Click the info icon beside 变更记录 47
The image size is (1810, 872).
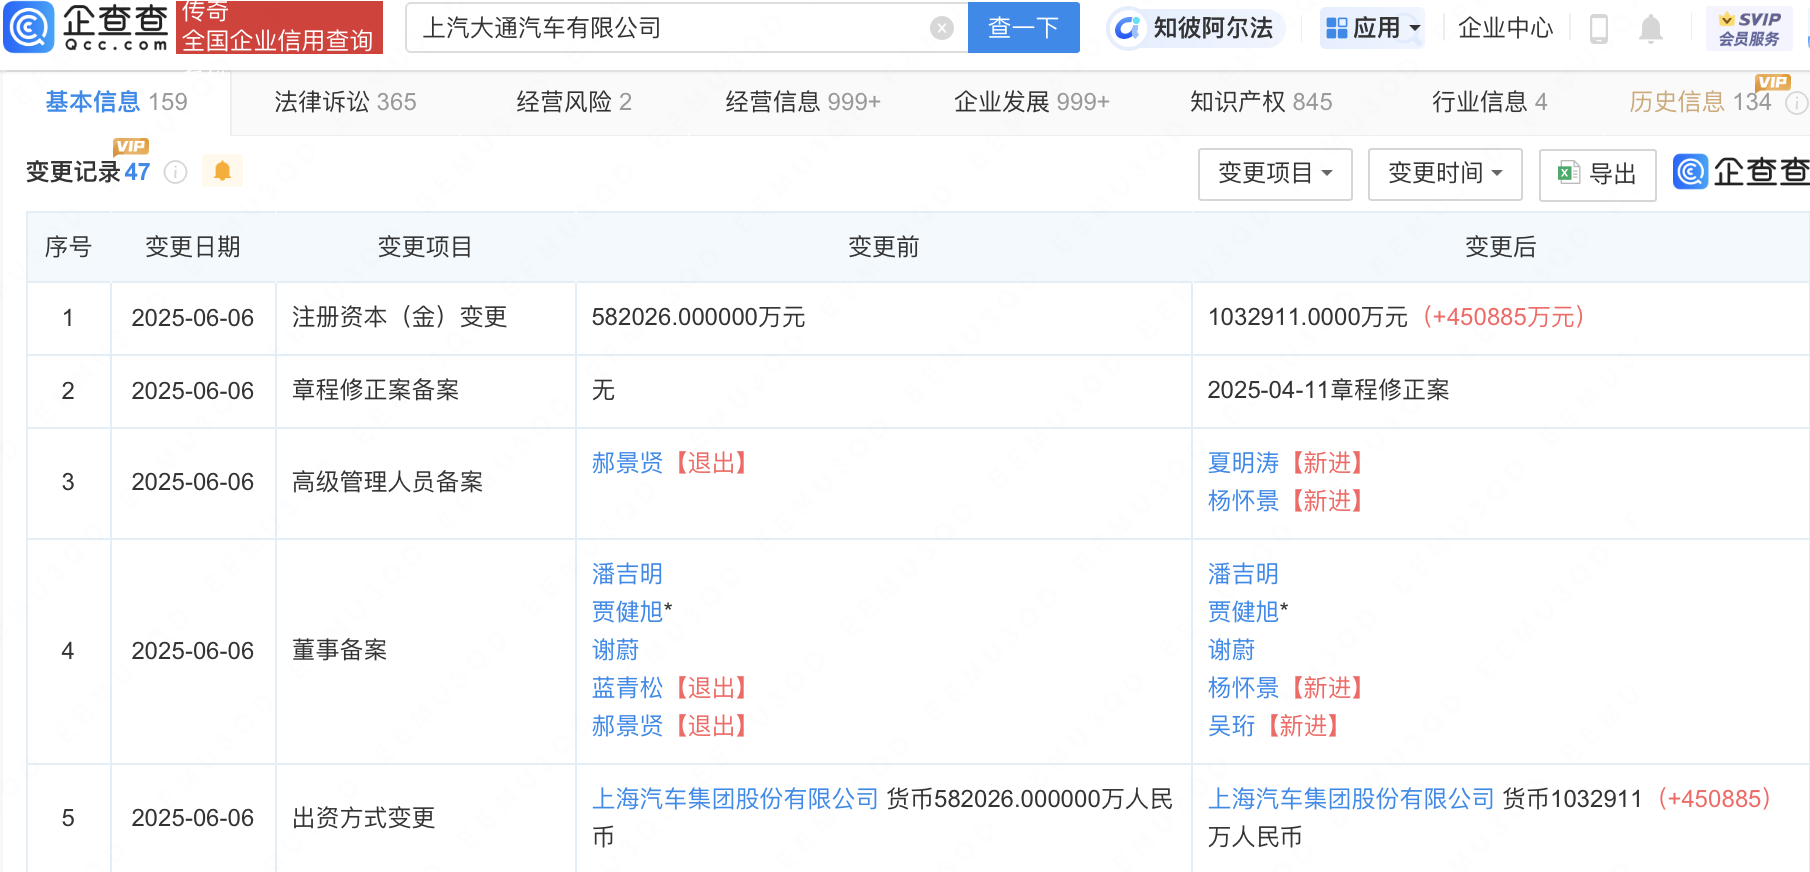coord(175,172)
